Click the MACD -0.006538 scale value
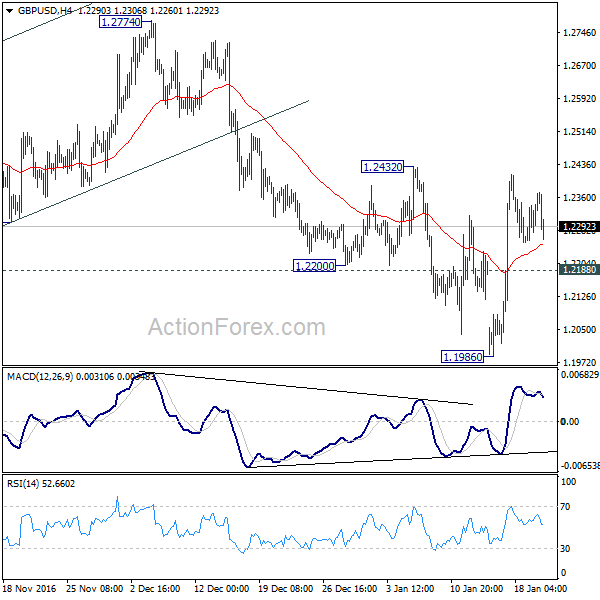600x600 pixels. click(x=579, y=466)
